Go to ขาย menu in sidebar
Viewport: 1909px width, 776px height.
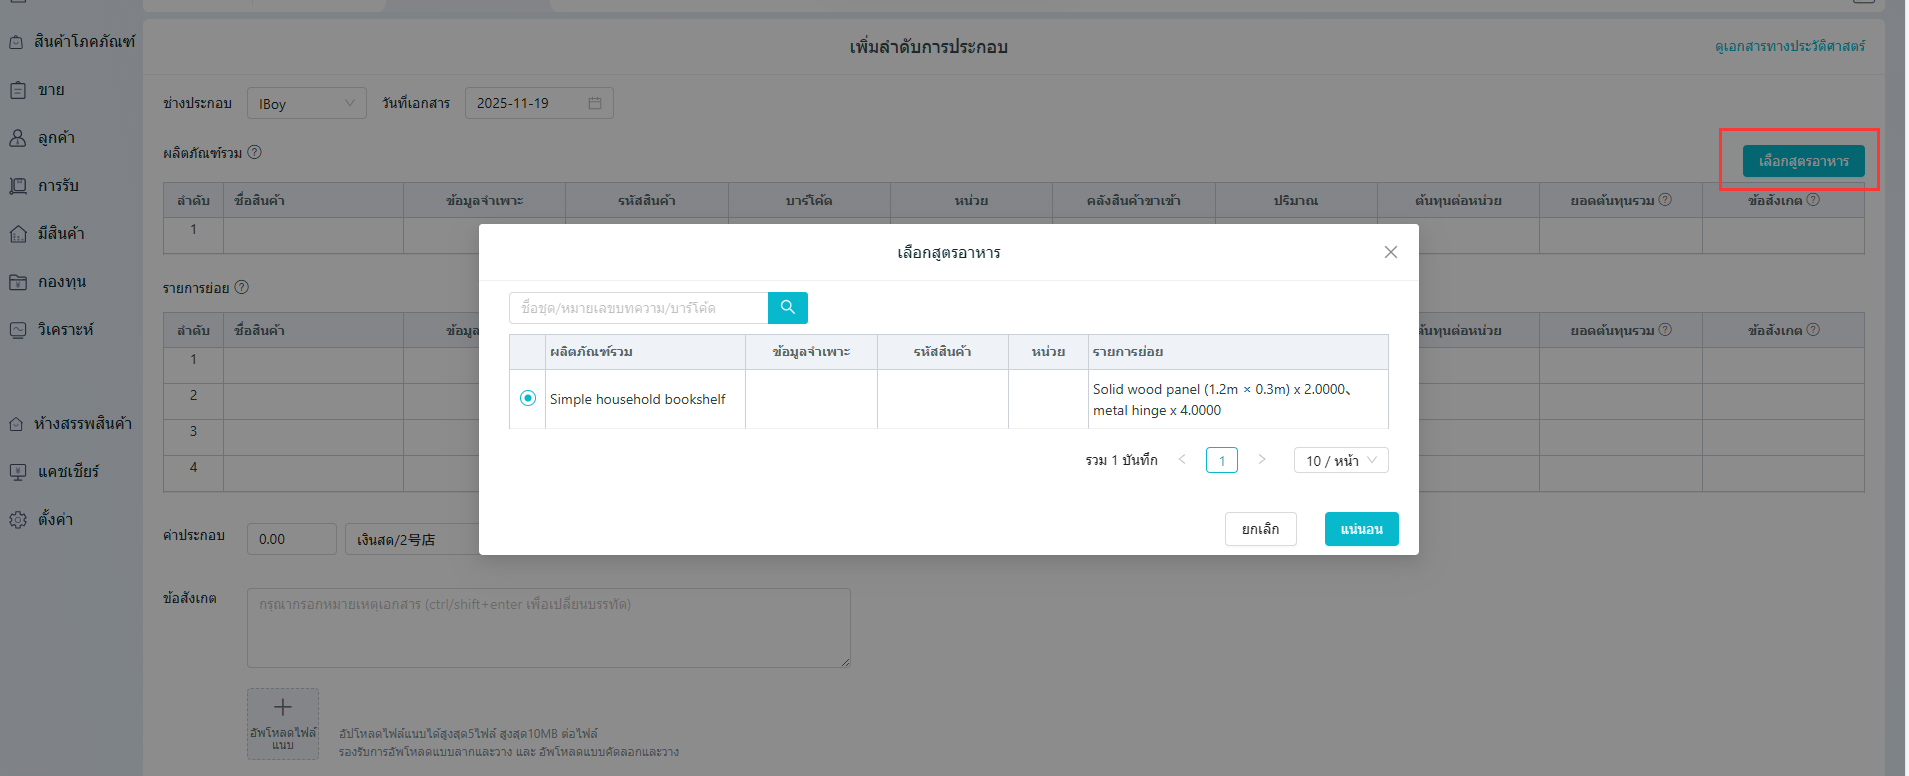(x=50, y=90)
